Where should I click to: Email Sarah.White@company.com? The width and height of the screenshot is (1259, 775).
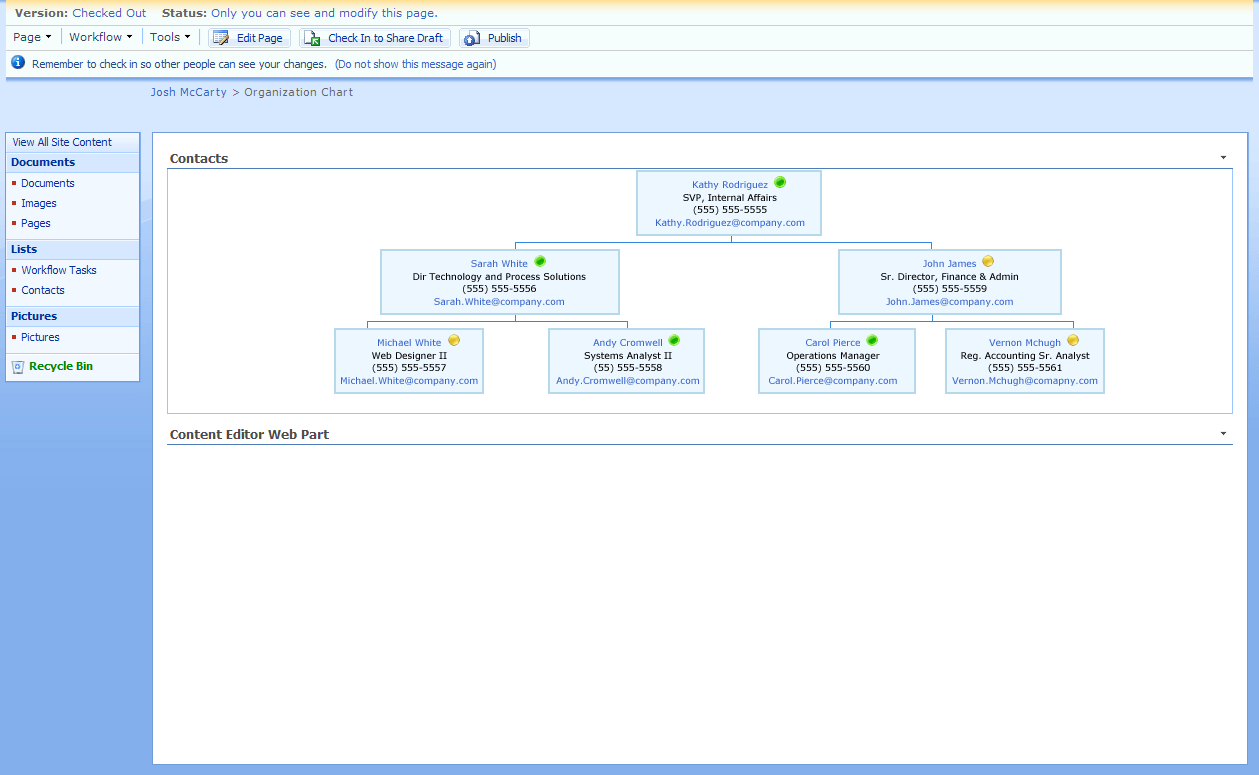499,301
